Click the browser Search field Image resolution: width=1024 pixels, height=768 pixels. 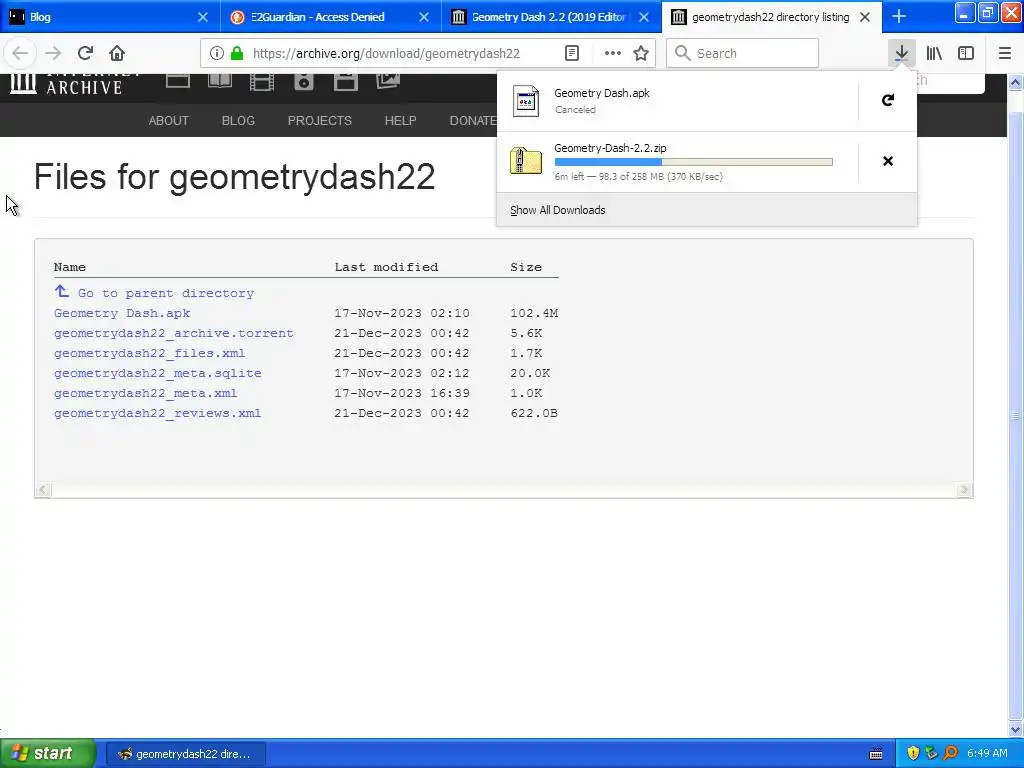743,53
